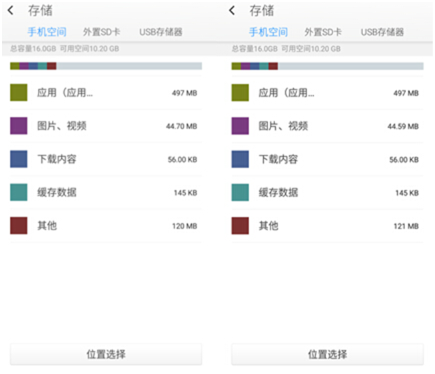Open 缓存数据 label in right screen
The height and width of the screenshot is (374, 435).
tap(278, 192)
